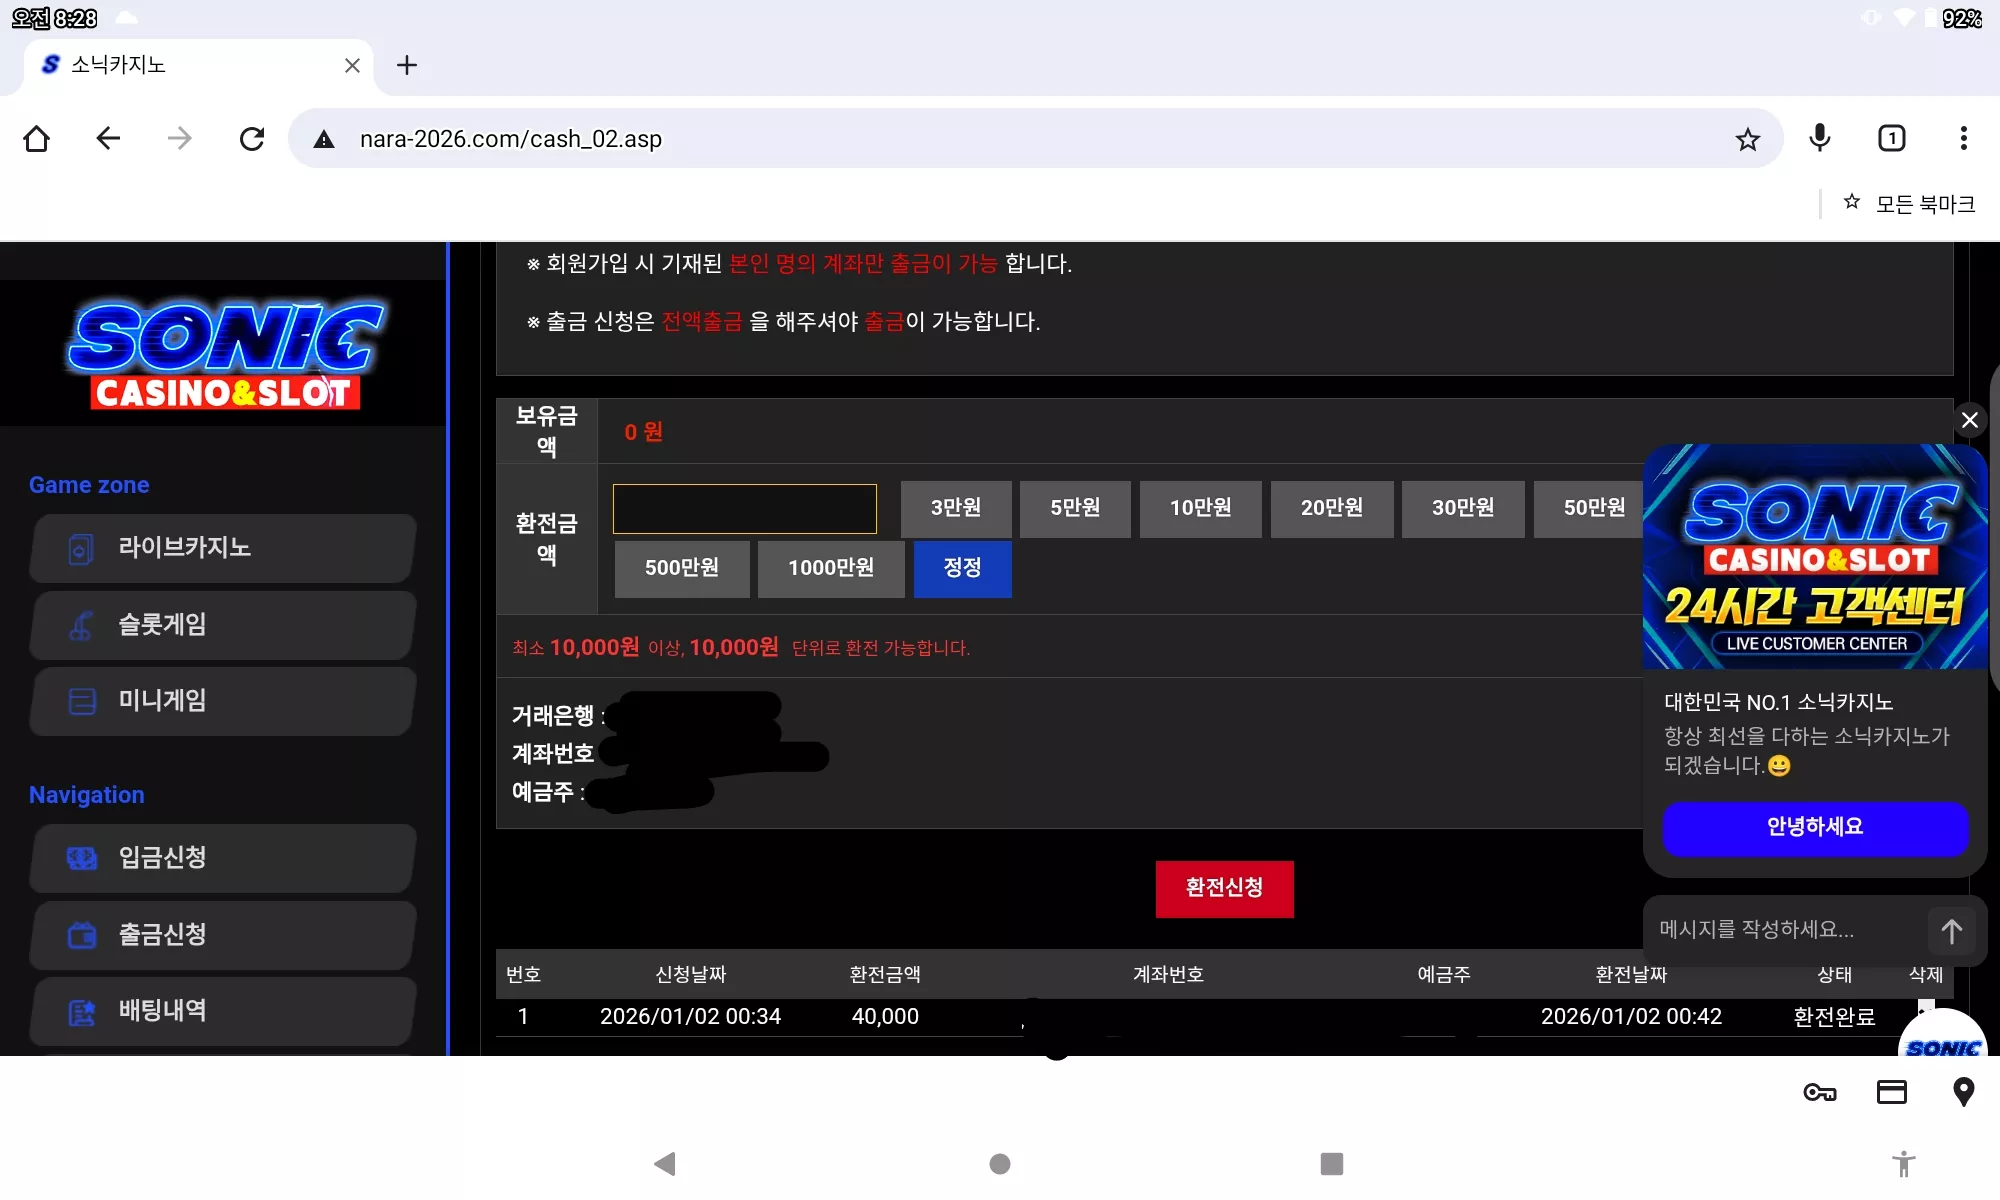This screenshot has height=1200, width=2000.
Task: Add 10만원 to the exchange amount
Action: pyautogui.click(x=1200, y=509)
